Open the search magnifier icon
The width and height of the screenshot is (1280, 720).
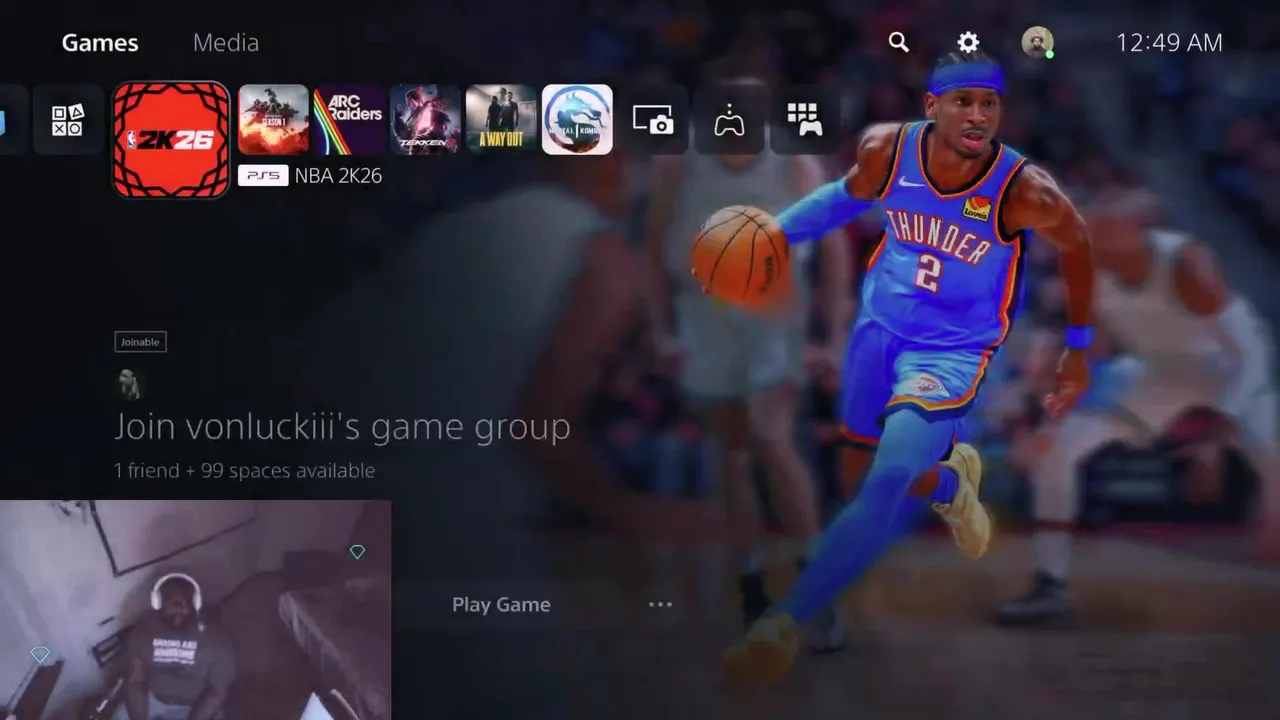click(x=899, y=42)
